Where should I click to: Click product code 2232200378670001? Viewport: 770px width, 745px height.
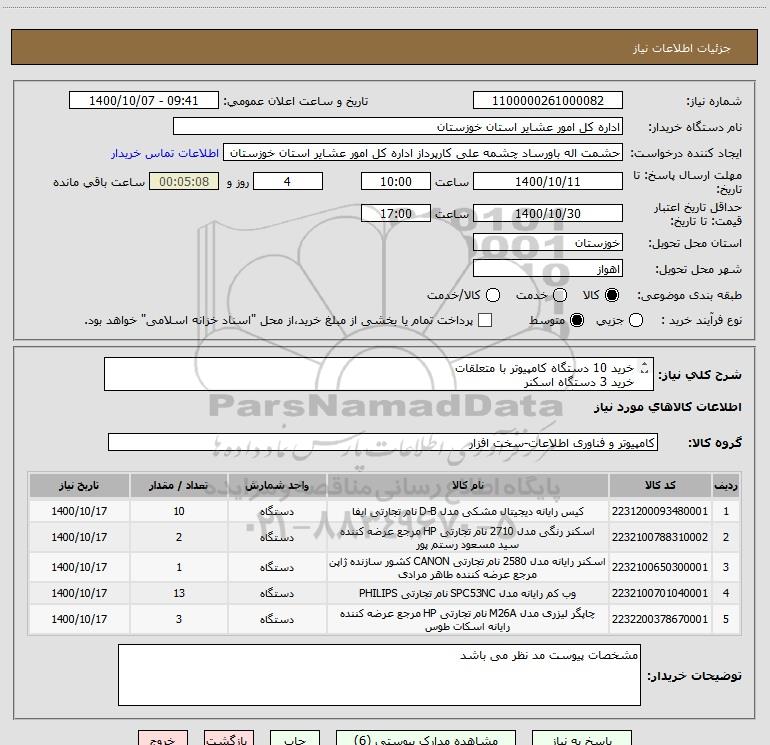click(660, 619)
